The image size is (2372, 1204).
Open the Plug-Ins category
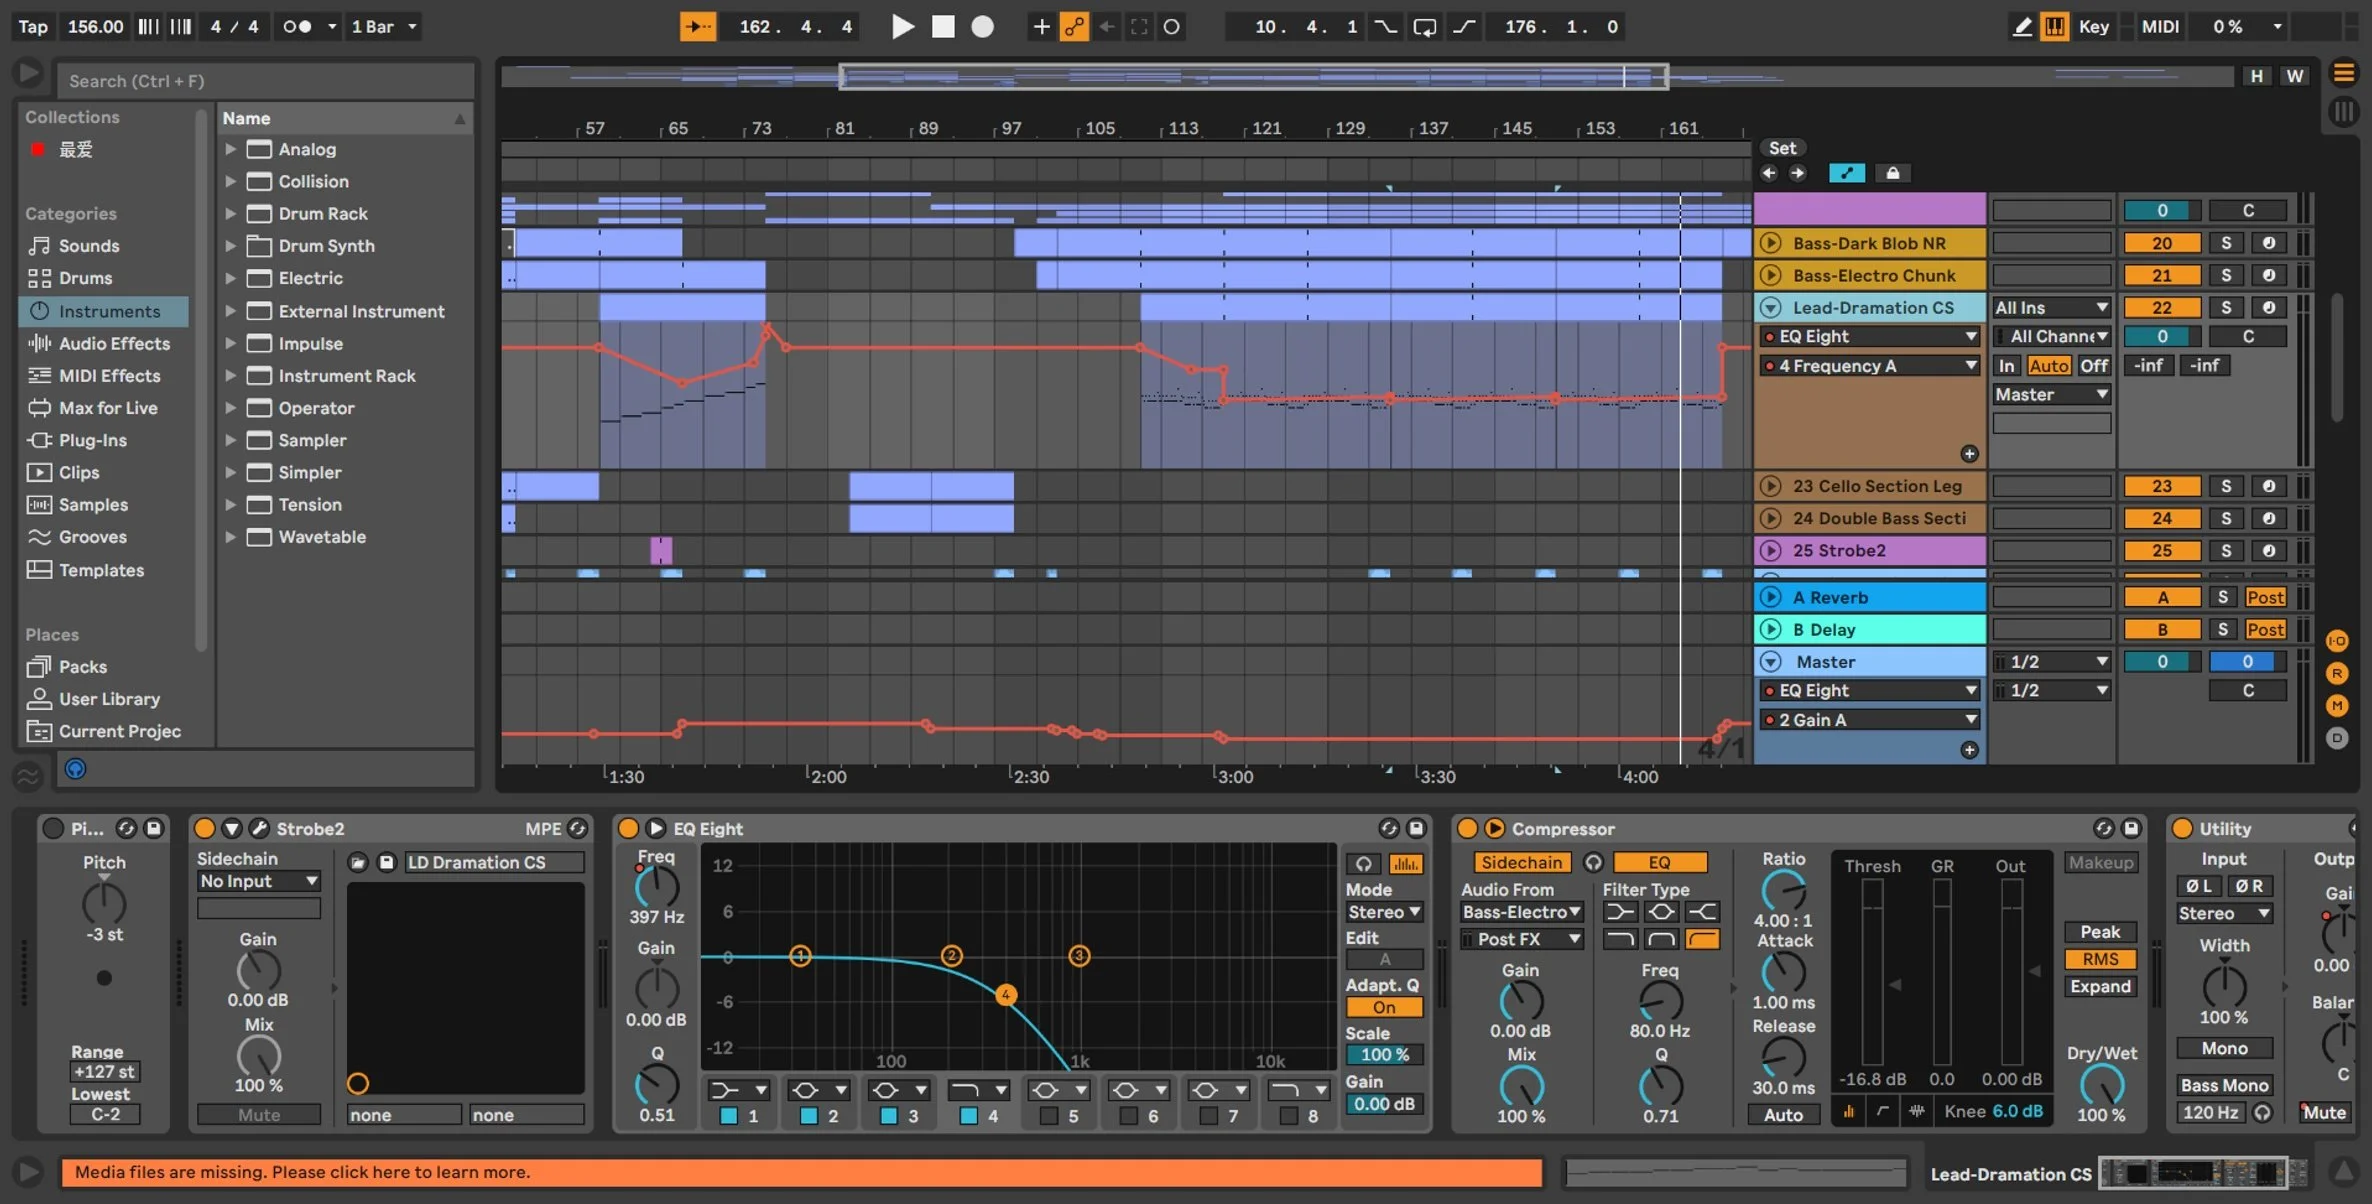[x=92, y=440]
